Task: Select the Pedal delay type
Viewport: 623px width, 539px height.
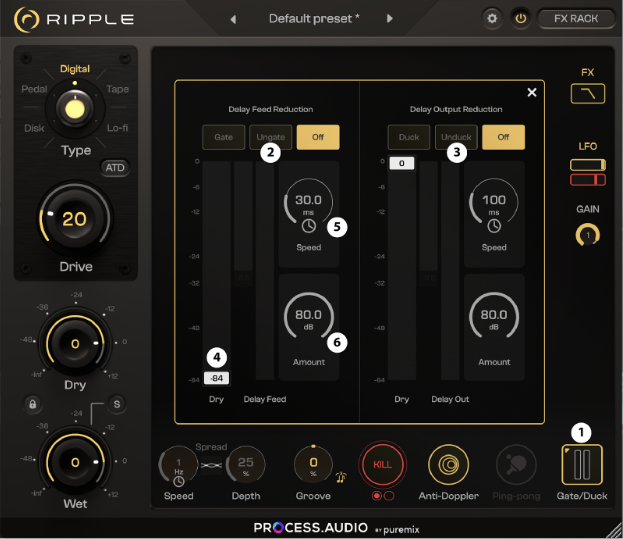Action: (34, 89)
